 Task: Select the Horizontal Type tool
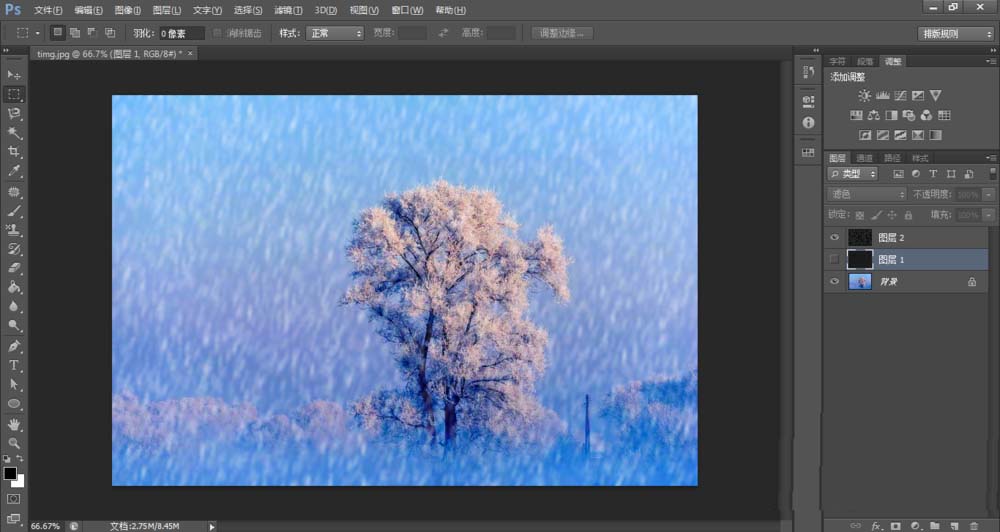(14, 366)
